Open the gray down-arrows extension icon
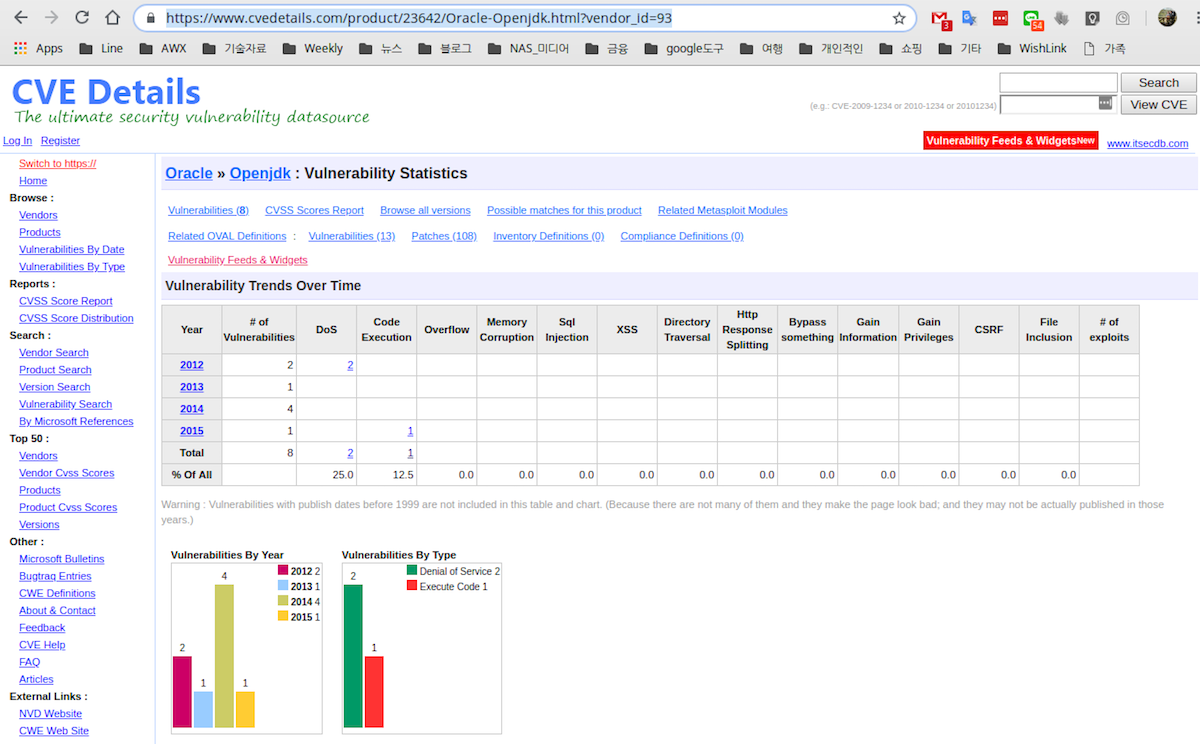The width and height of the screenshot is (1200, 744). point(1062,18)
